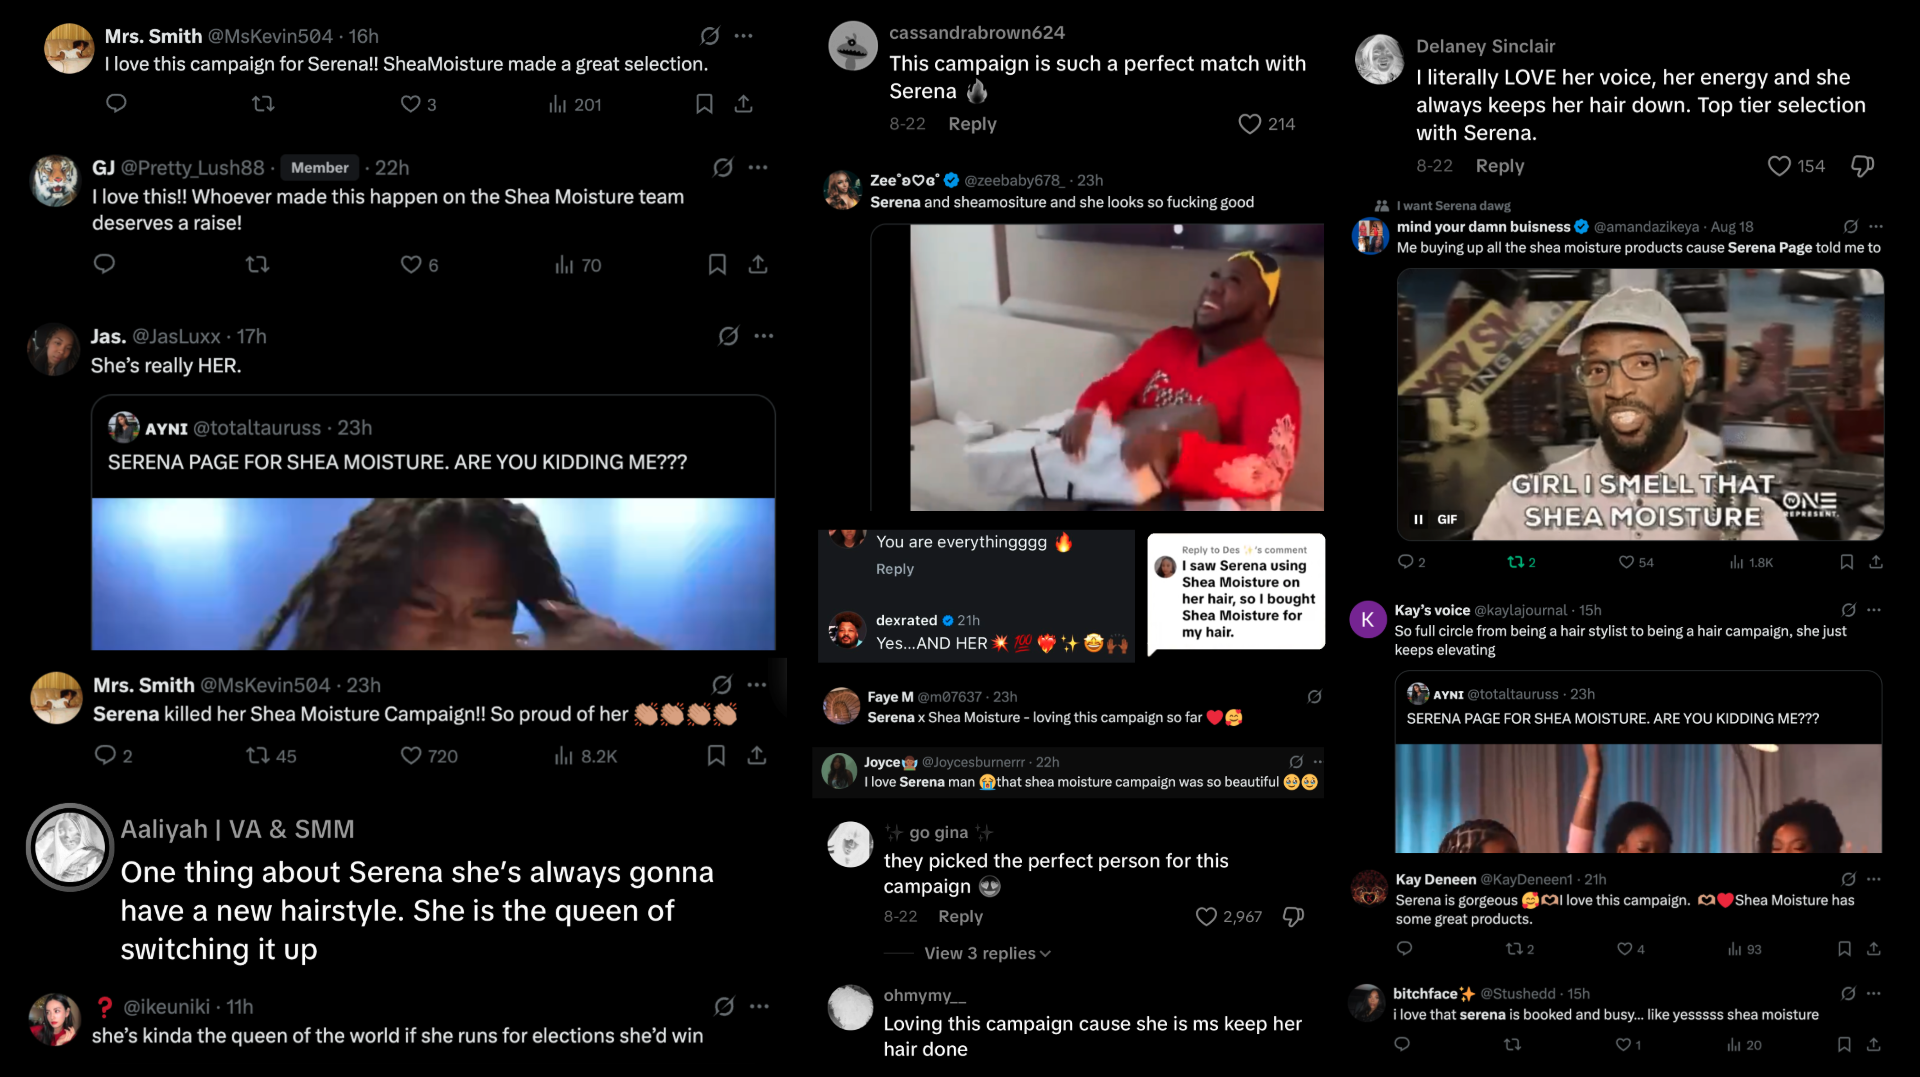Click Grok icon on @ikeuniki tweet
Screen dimensions: 1920x1077
point(724,1006)
